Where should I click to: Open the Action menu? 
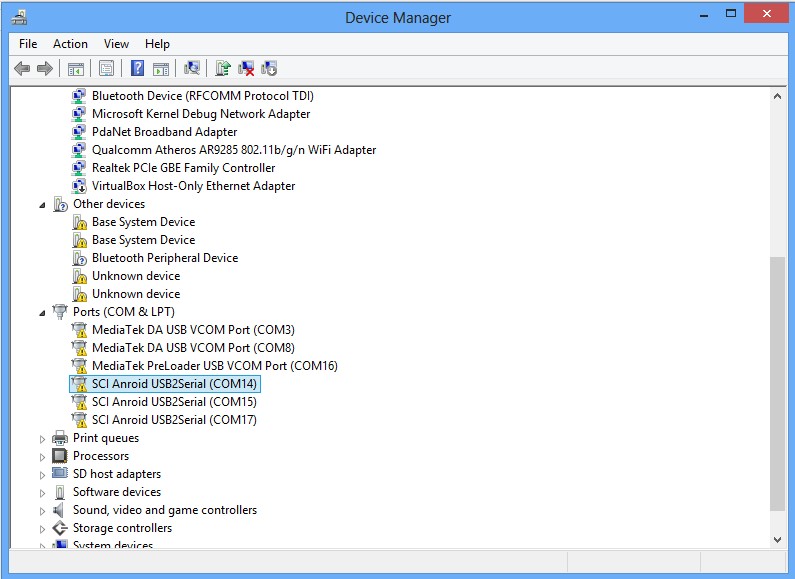pos(70,44)
